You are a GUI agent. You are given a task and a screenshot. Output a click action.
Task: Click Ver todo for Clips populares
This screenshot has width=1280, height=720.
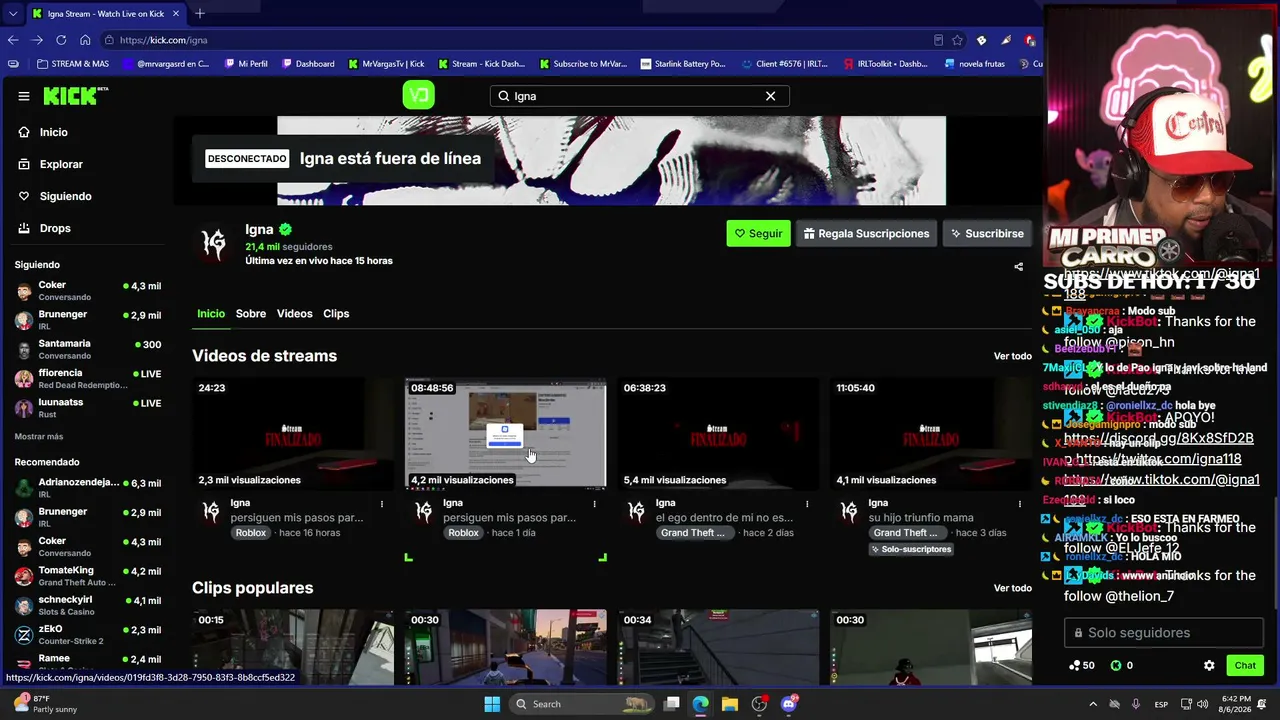coord(1012,588)
